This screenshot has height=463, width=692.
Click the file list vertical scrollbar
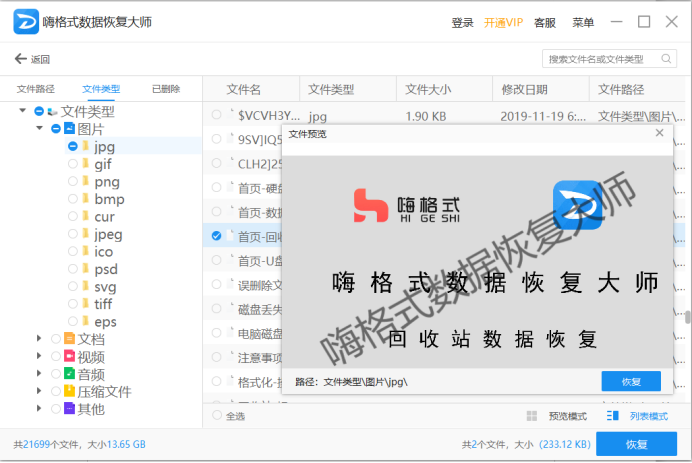coord(688,317)
